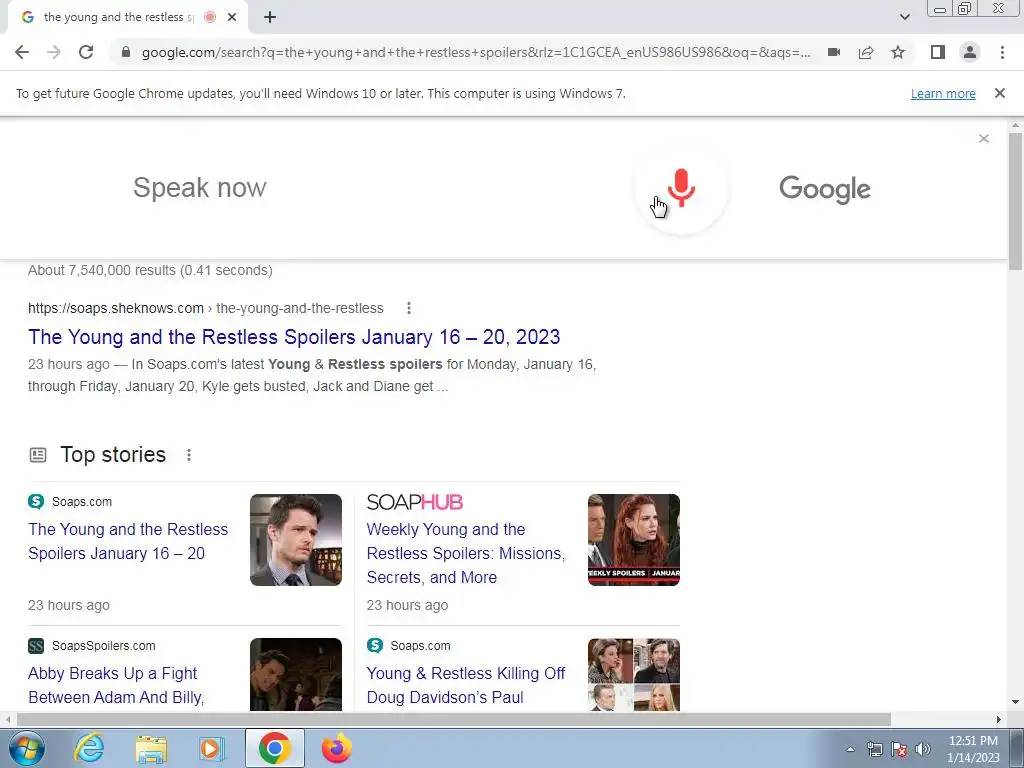Click the scroll down arrow on vertical scrollbar

1015,702
